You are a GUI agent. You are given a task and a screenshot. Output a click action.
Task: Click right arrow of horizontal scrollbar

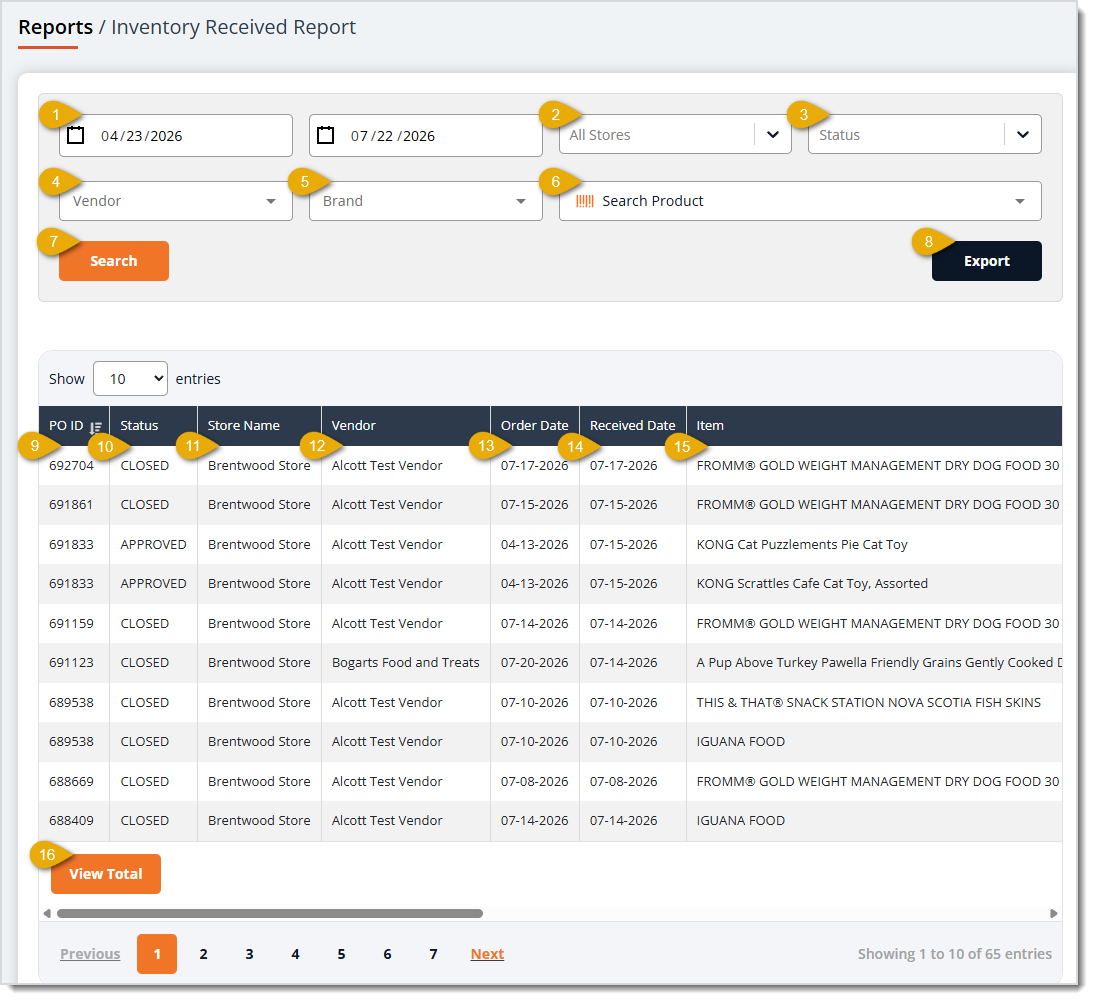(1053, 914)
